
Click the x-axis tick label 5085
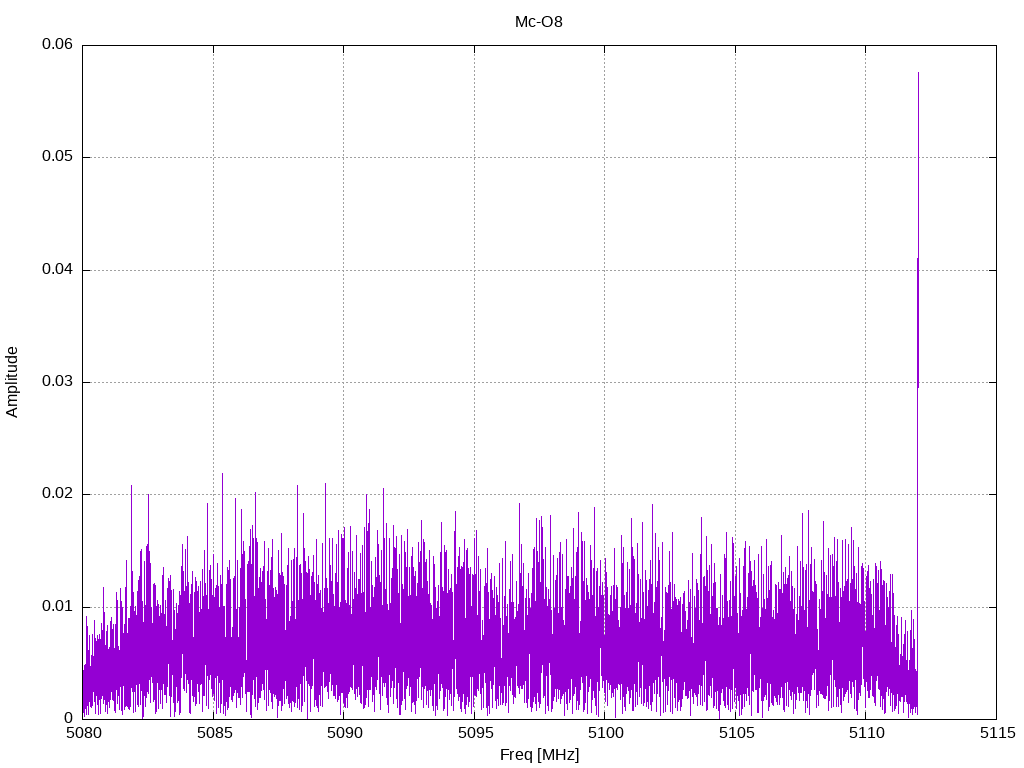(214, 733)
